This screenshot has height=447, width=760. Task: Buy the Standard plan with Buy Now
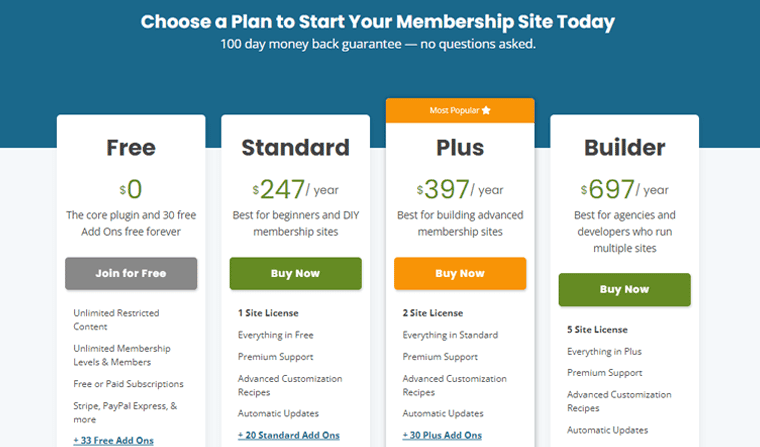296,273
